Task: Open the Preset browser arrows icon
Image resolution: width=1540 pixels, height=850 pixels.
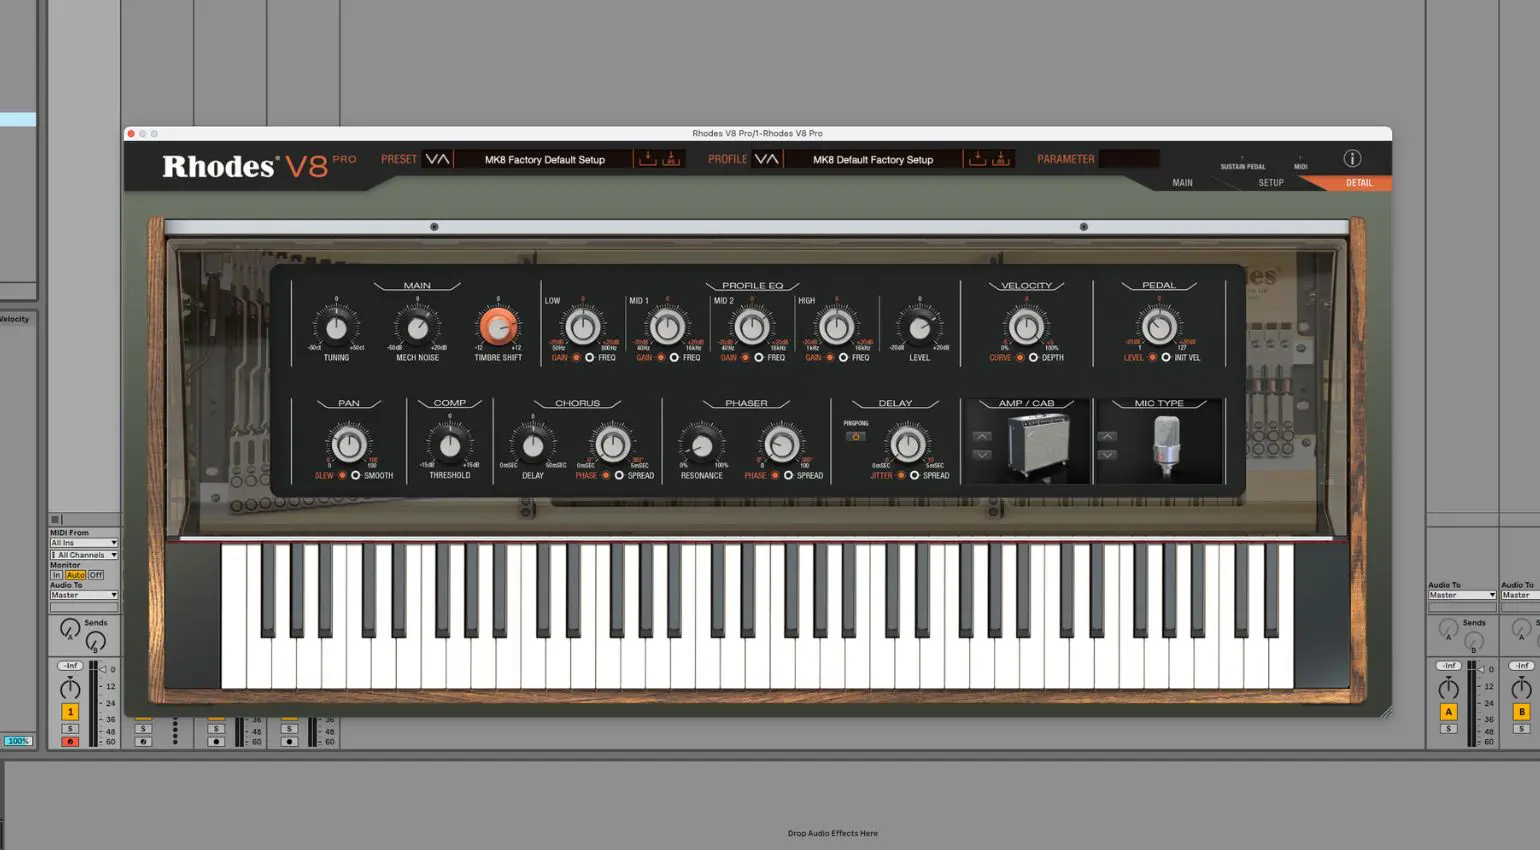Action: click(x=436, y=158)
